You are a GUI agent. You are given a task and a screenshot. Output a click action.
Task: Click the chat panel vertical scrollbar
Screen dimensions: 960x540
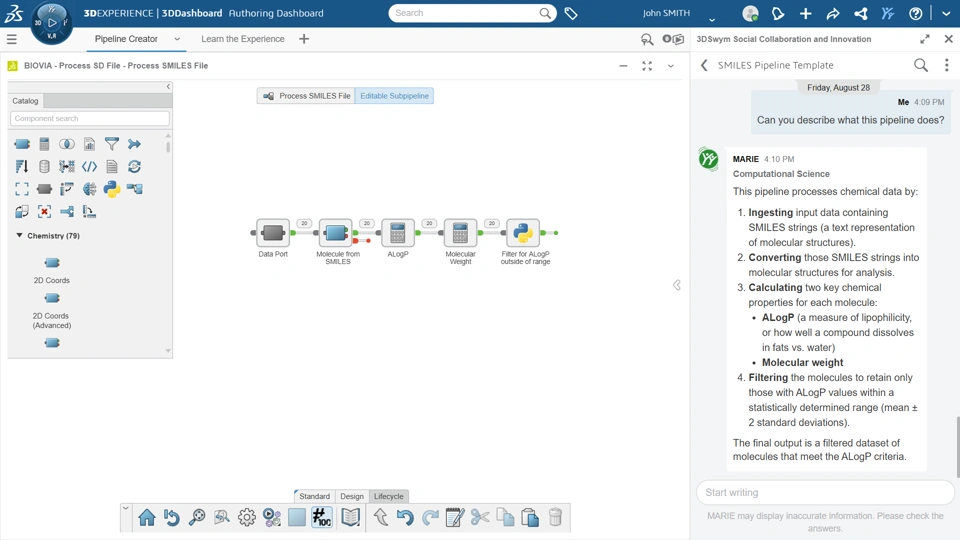(x=958, y=447)
